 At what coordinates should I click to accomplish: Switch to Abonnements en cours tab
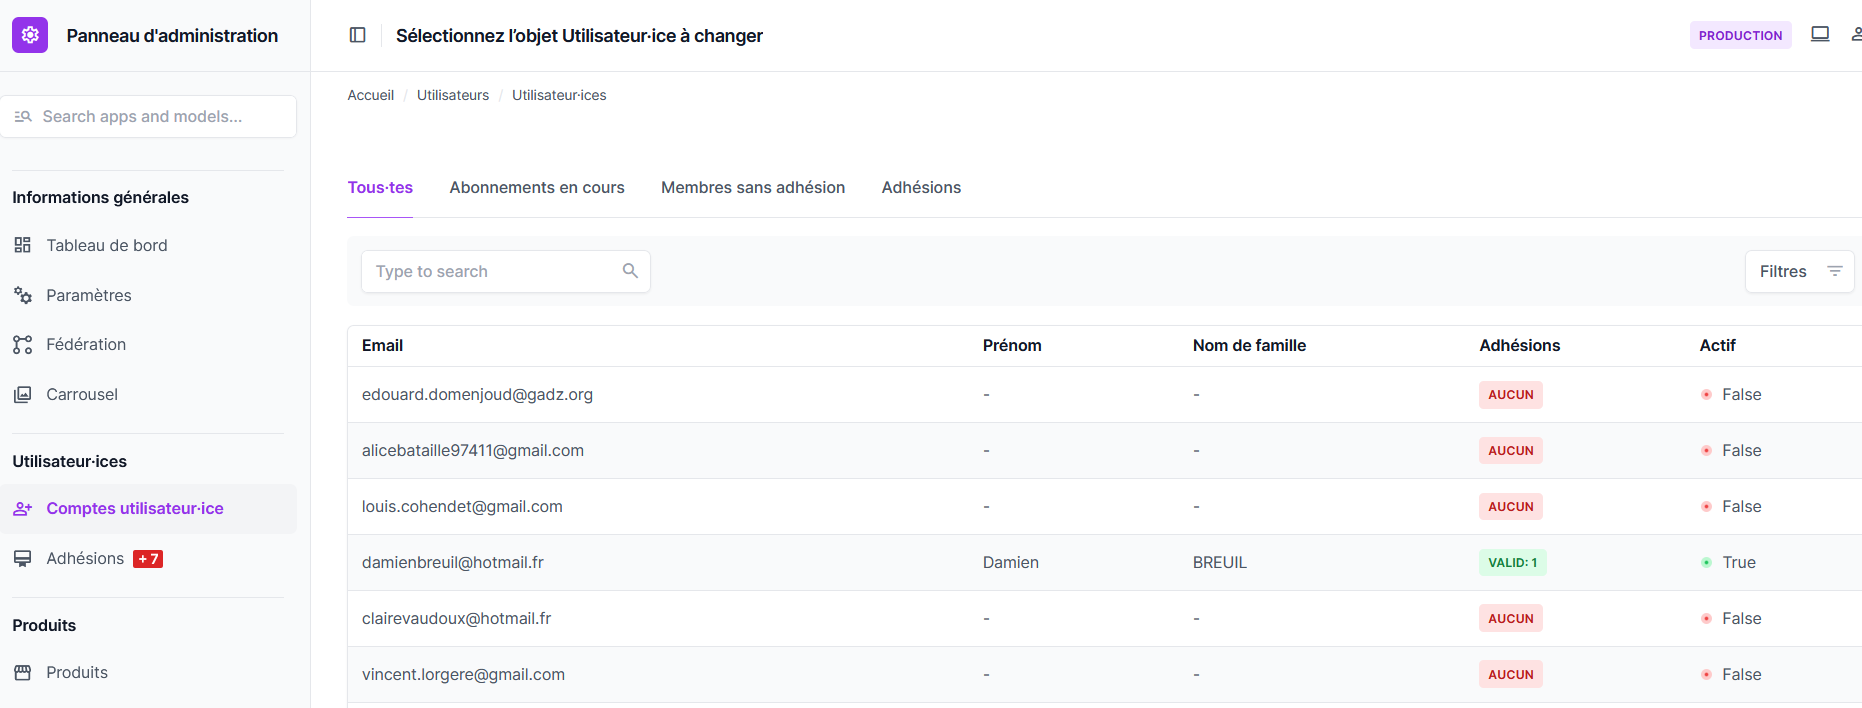(537, 187)
